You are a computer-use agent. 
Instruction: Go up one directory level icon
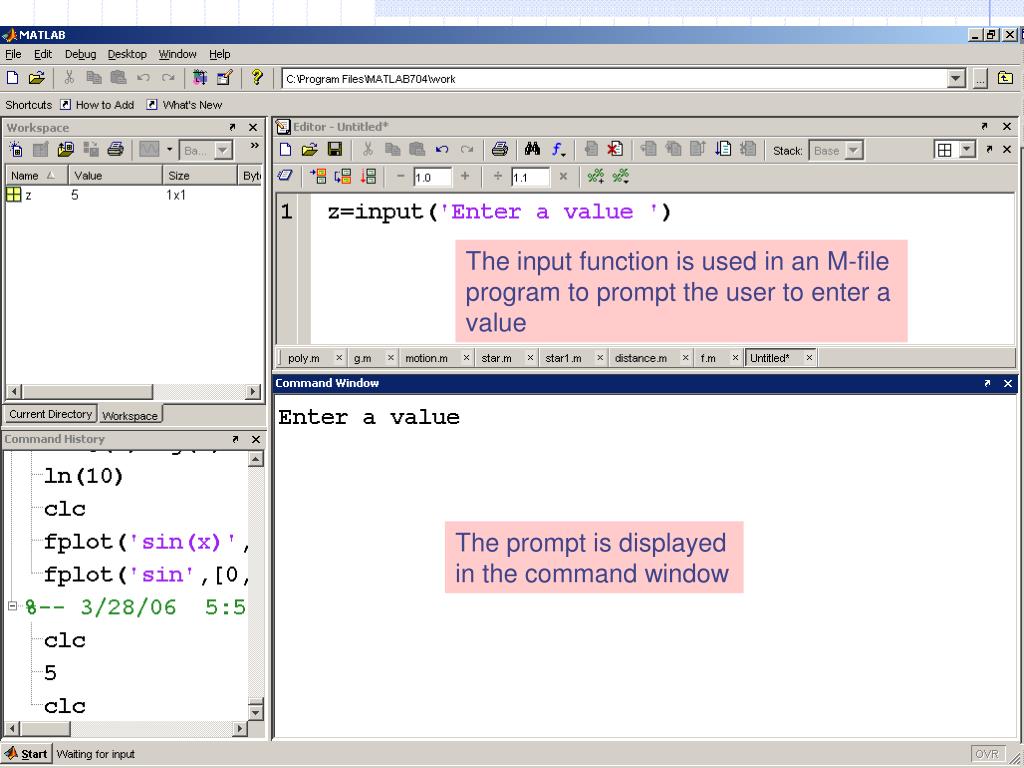click(x=1006, y=78)
